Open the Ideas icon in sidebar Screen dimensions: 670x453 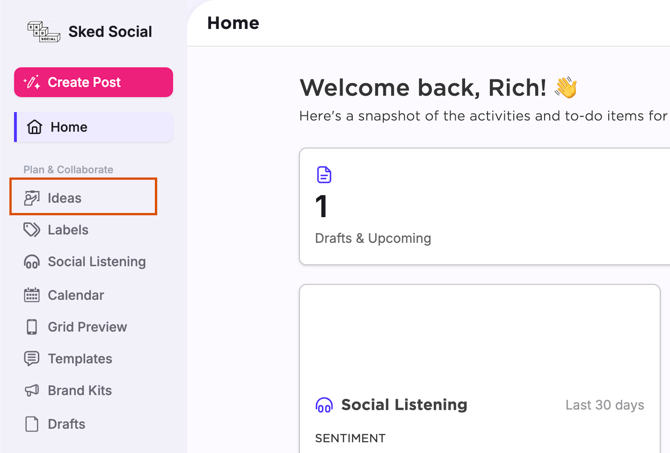point(32,198)
